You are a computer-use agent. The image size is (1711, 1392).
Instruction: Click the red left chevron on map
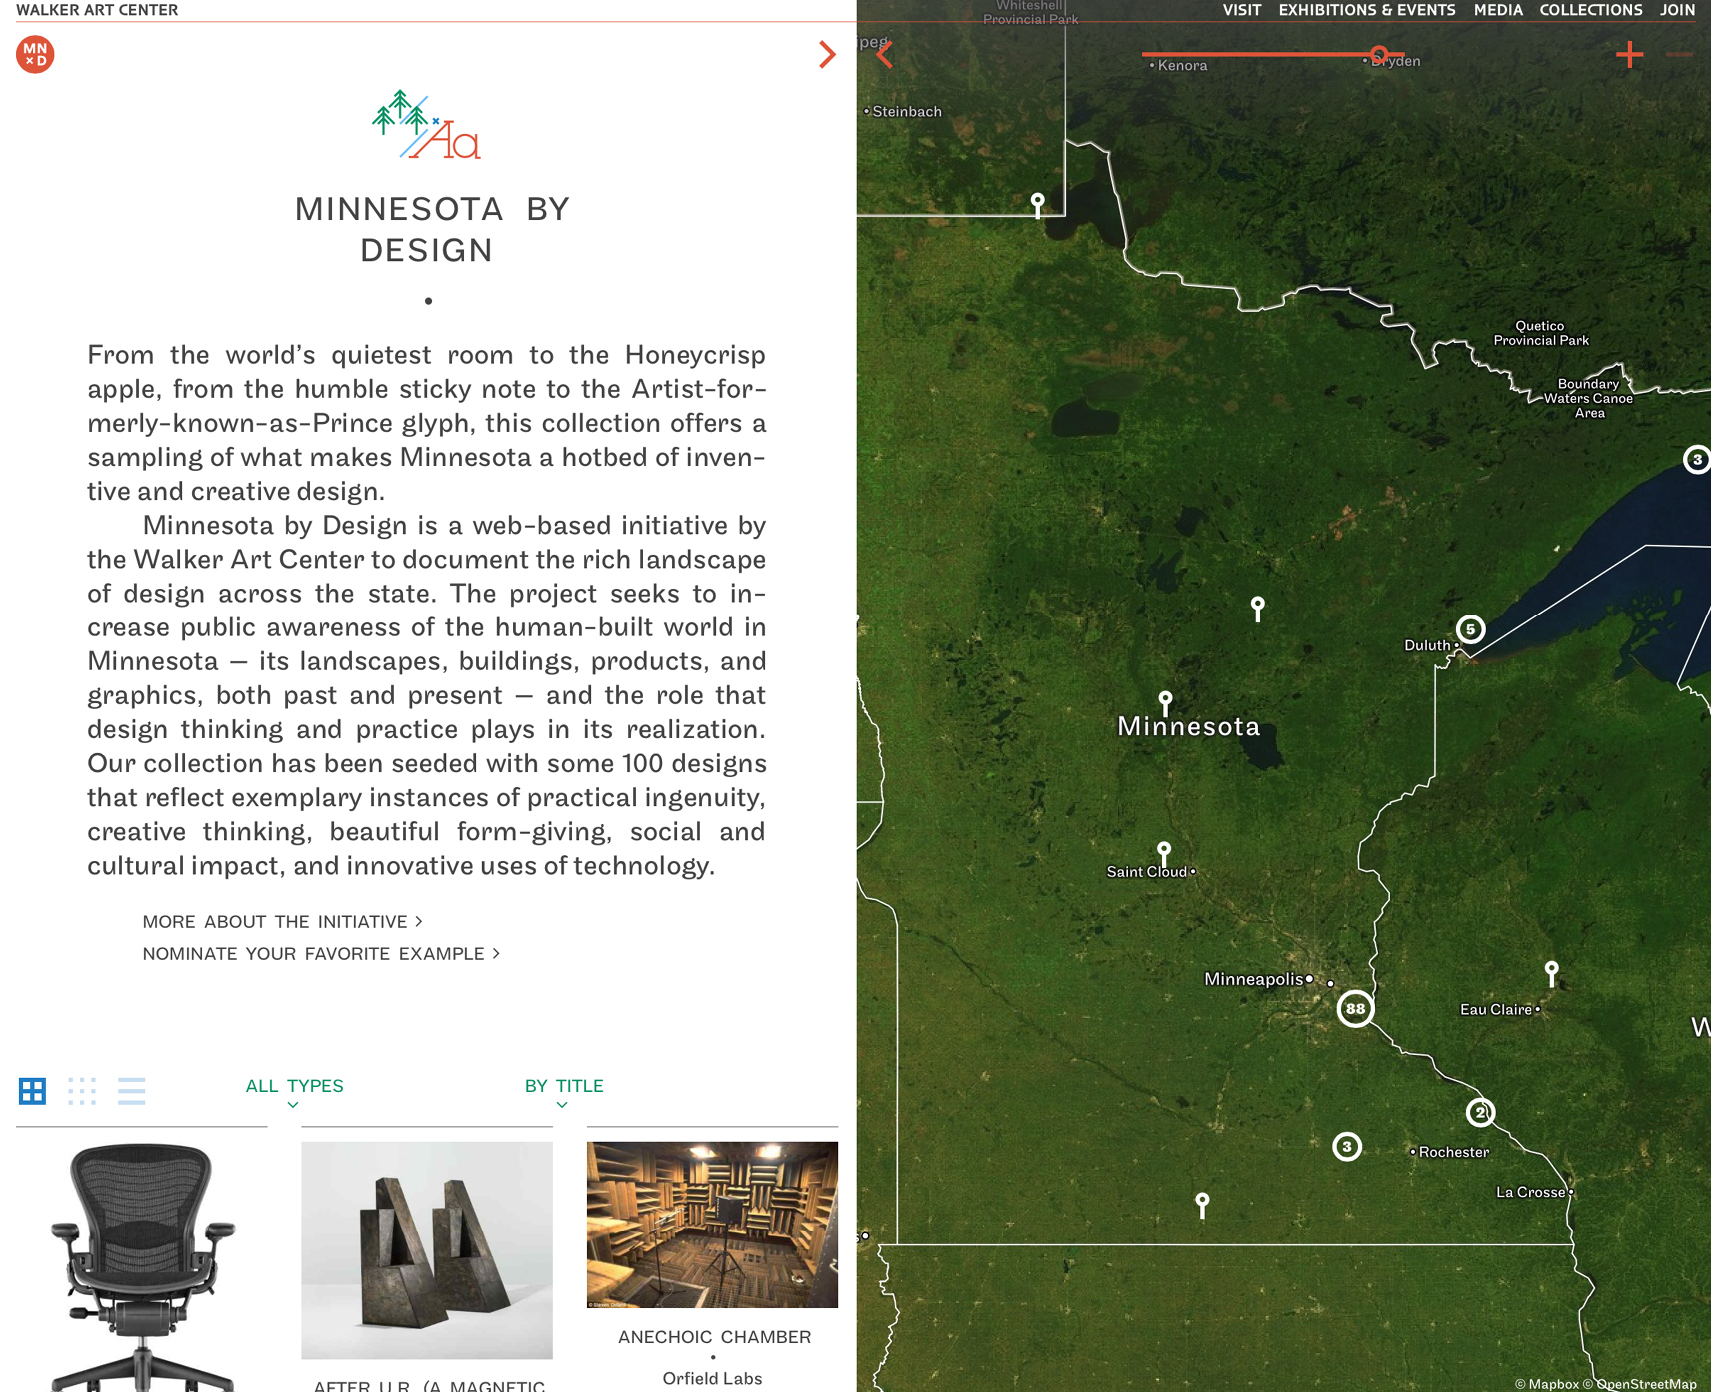pyautogui.click(x=884, y=54)
